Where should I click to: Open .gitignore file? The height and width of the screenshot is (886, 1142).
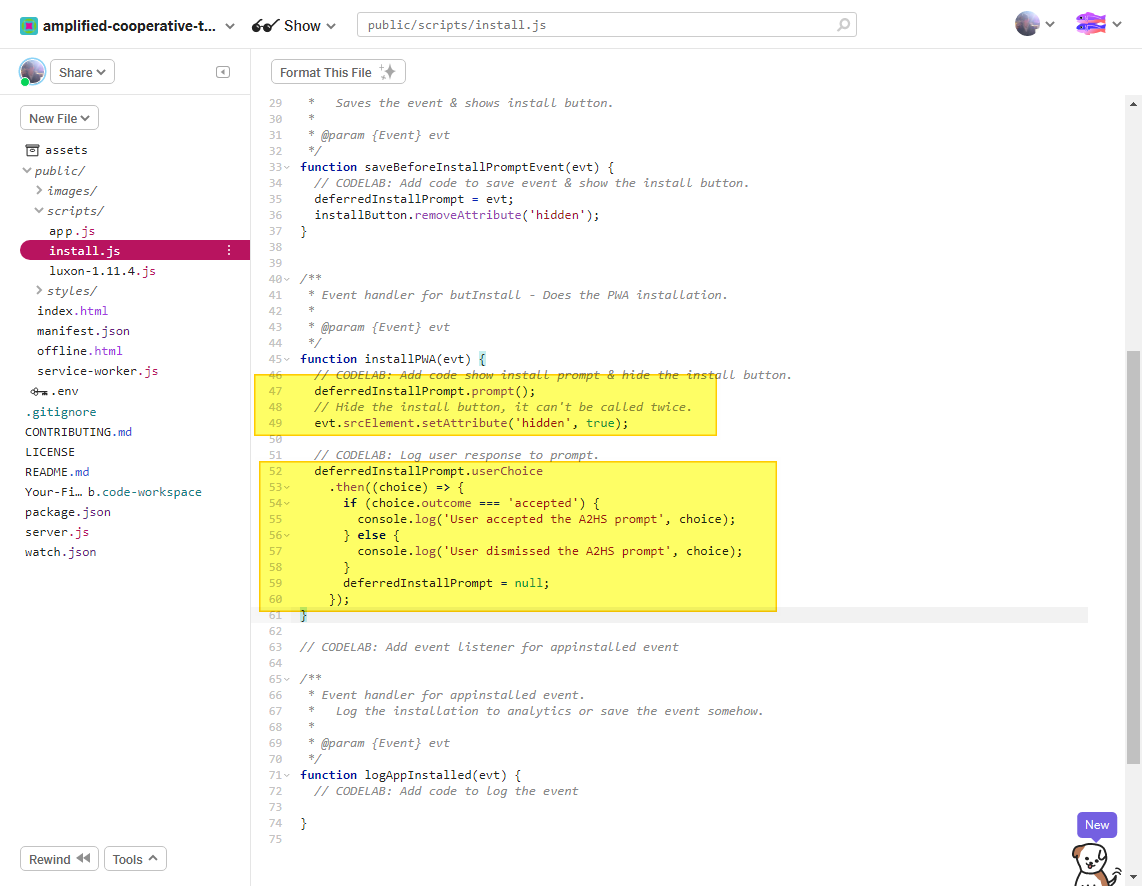pyautogui.click(x=60, y=411)
